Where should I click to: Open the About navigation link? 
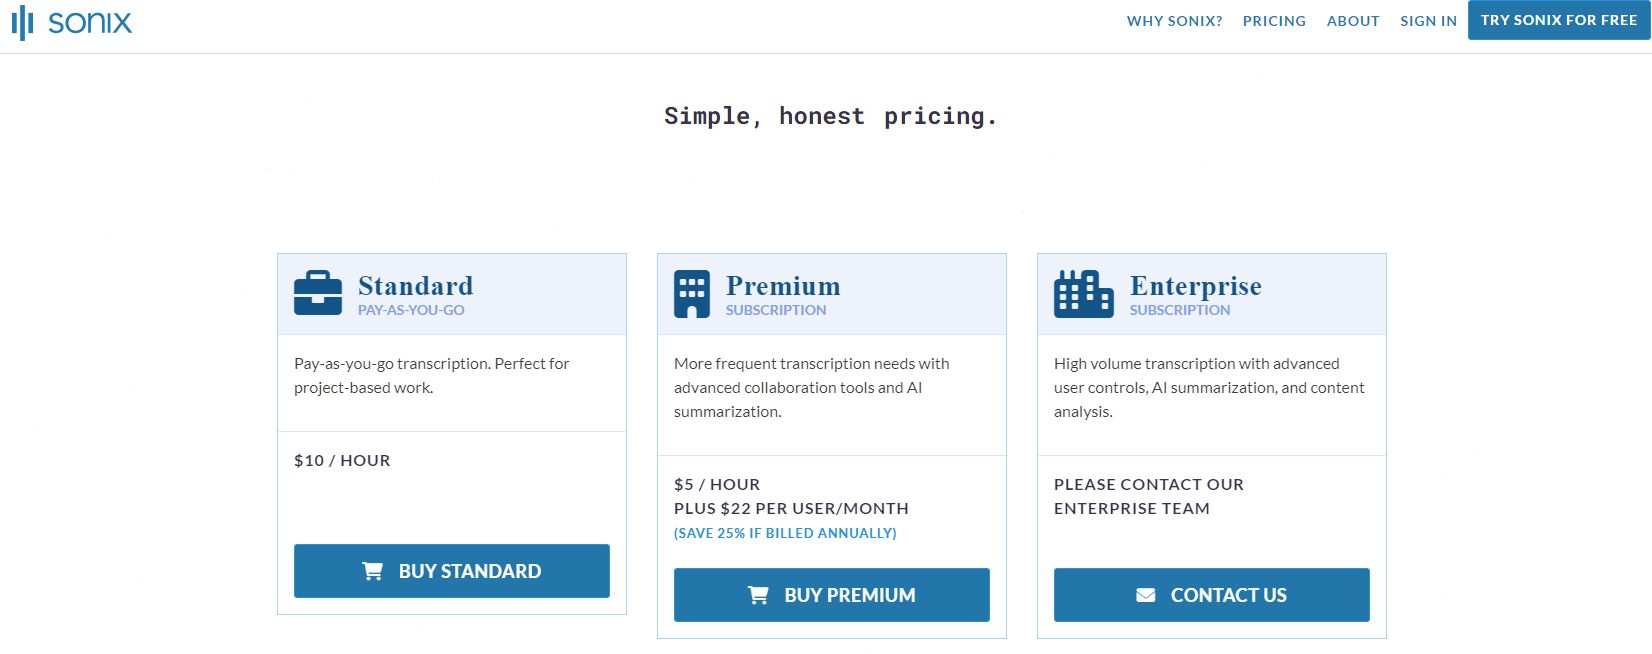(x=1353, y=21)
